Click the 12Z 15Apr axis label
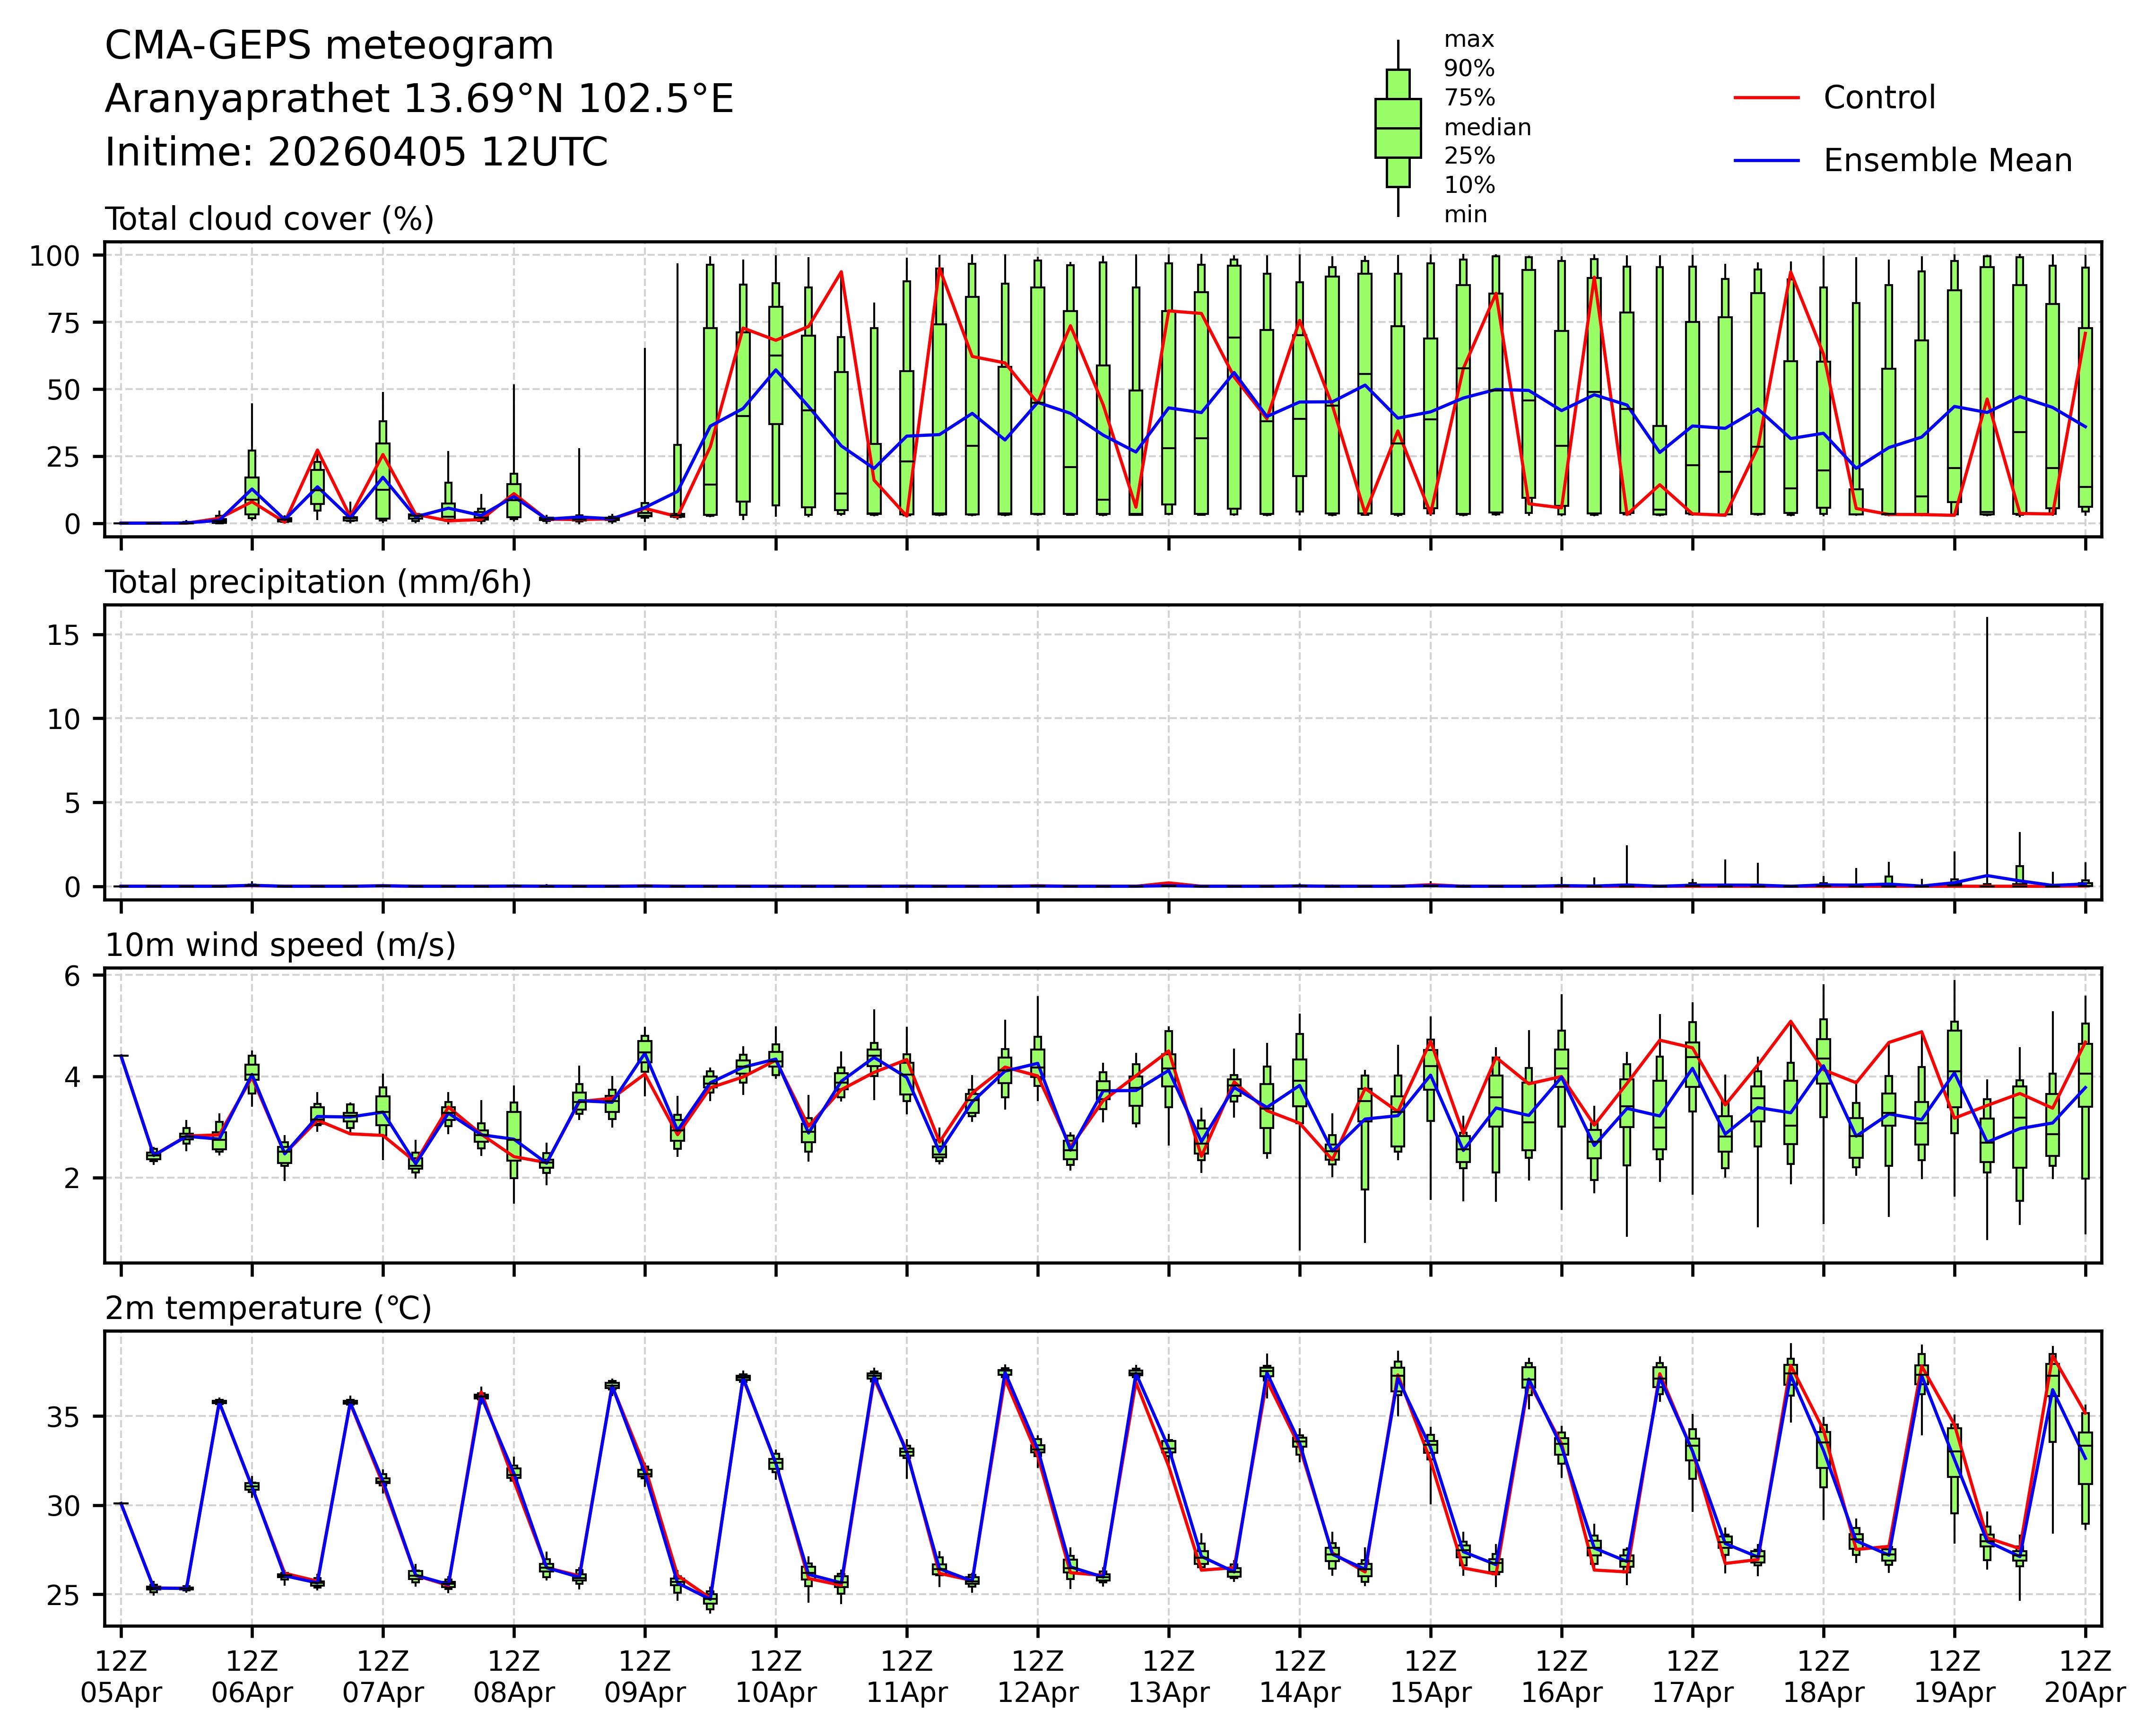Image resolution: width=2155 pixels, height=1736 pixels. pos(1430,1678)
